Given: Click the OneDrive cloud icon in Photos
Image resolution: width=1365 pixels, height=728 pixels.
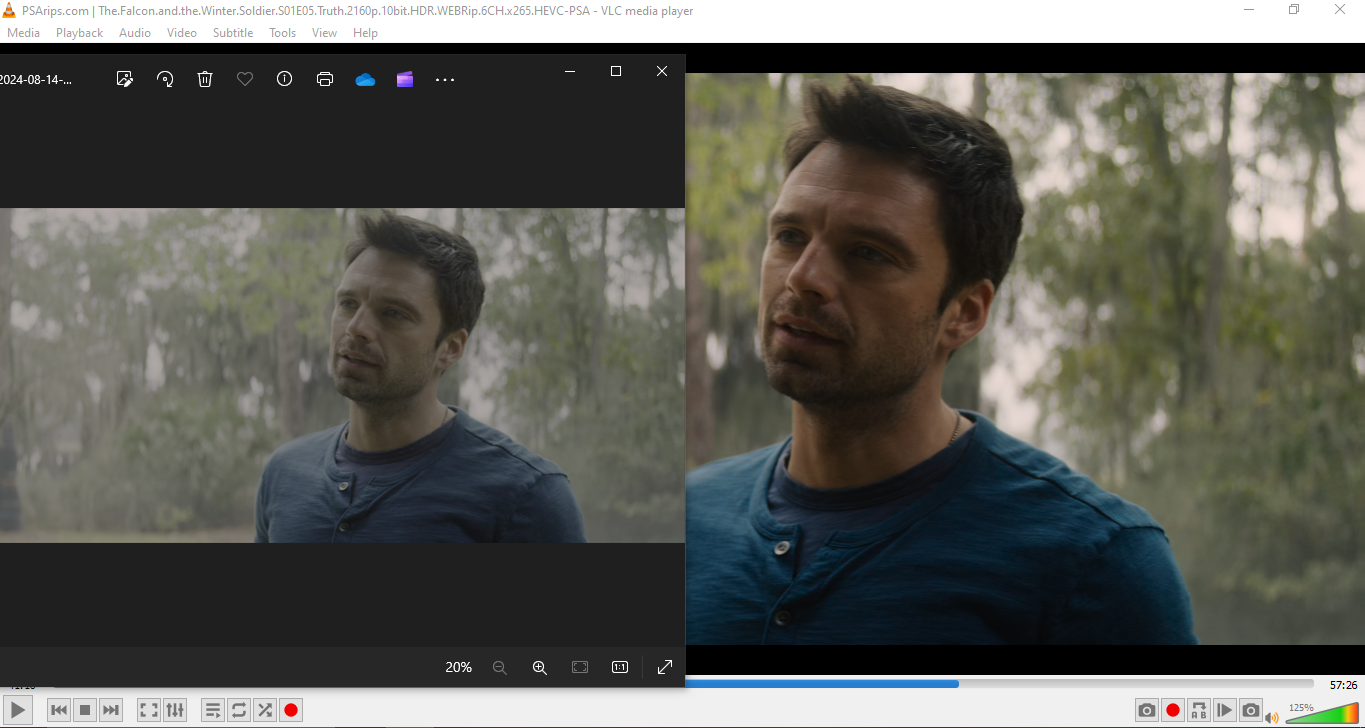Looking at the screenshot, I should click(365, 79).
